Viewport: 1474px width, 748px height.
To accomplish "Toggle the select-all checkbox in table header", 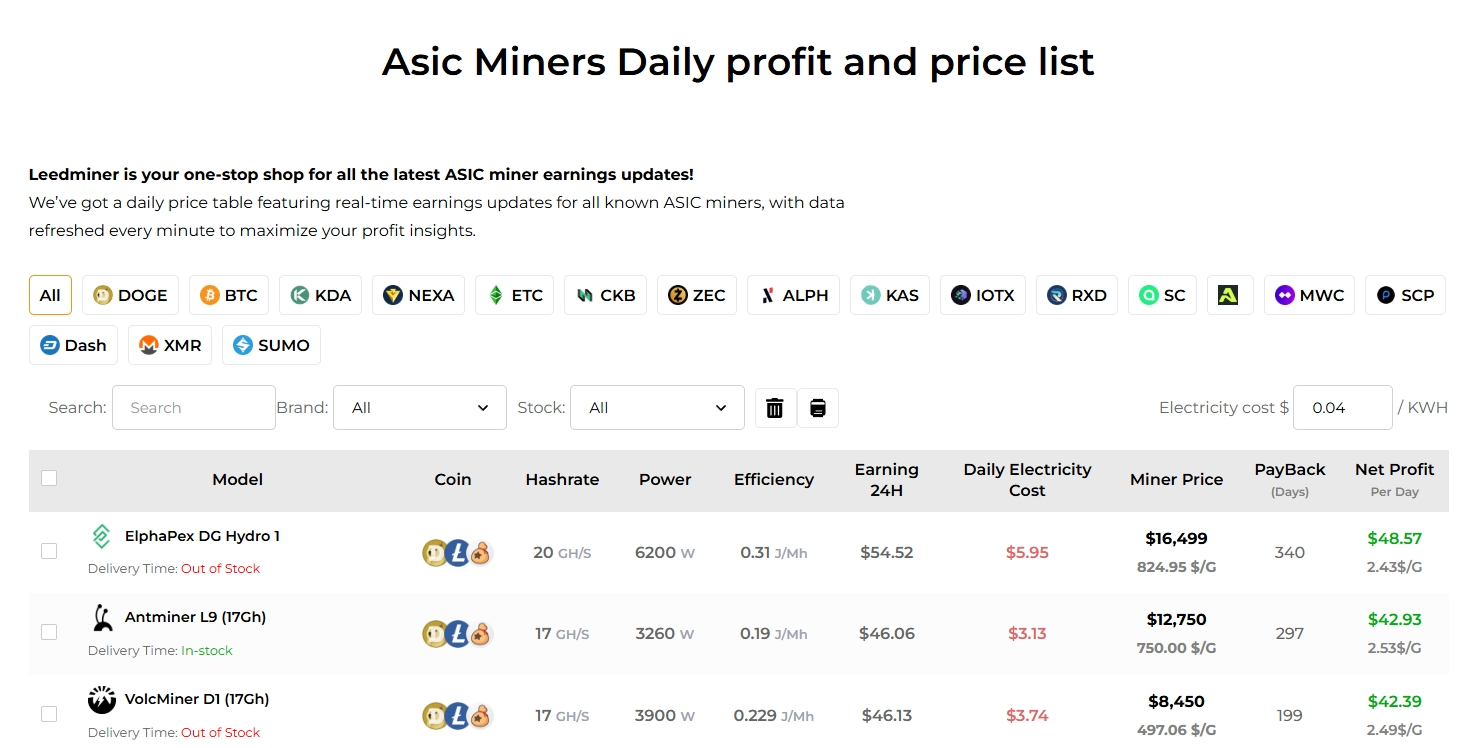I will (x=49, y=478).
